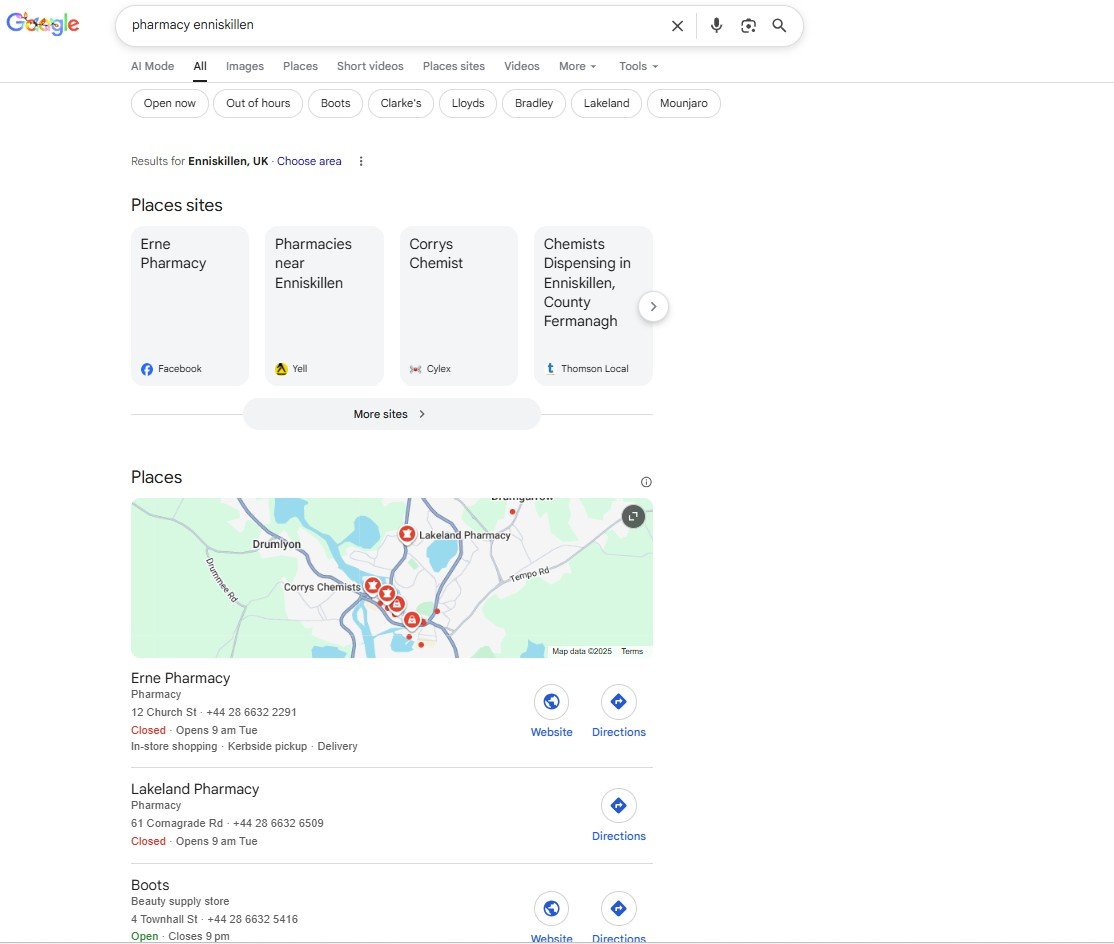
Task: View info via the Places panel info icon
Action: pos(646,481)
